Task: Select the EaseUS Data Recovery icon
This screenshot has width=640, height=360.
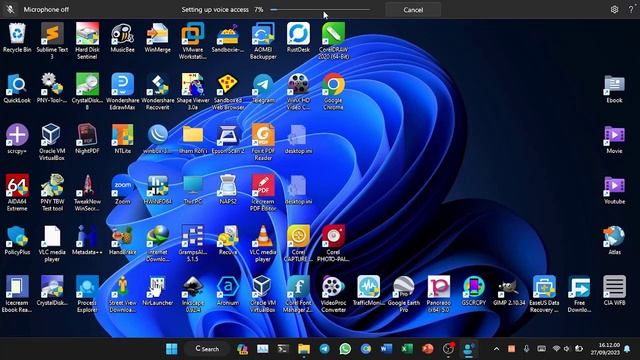Action: [544, 294]
